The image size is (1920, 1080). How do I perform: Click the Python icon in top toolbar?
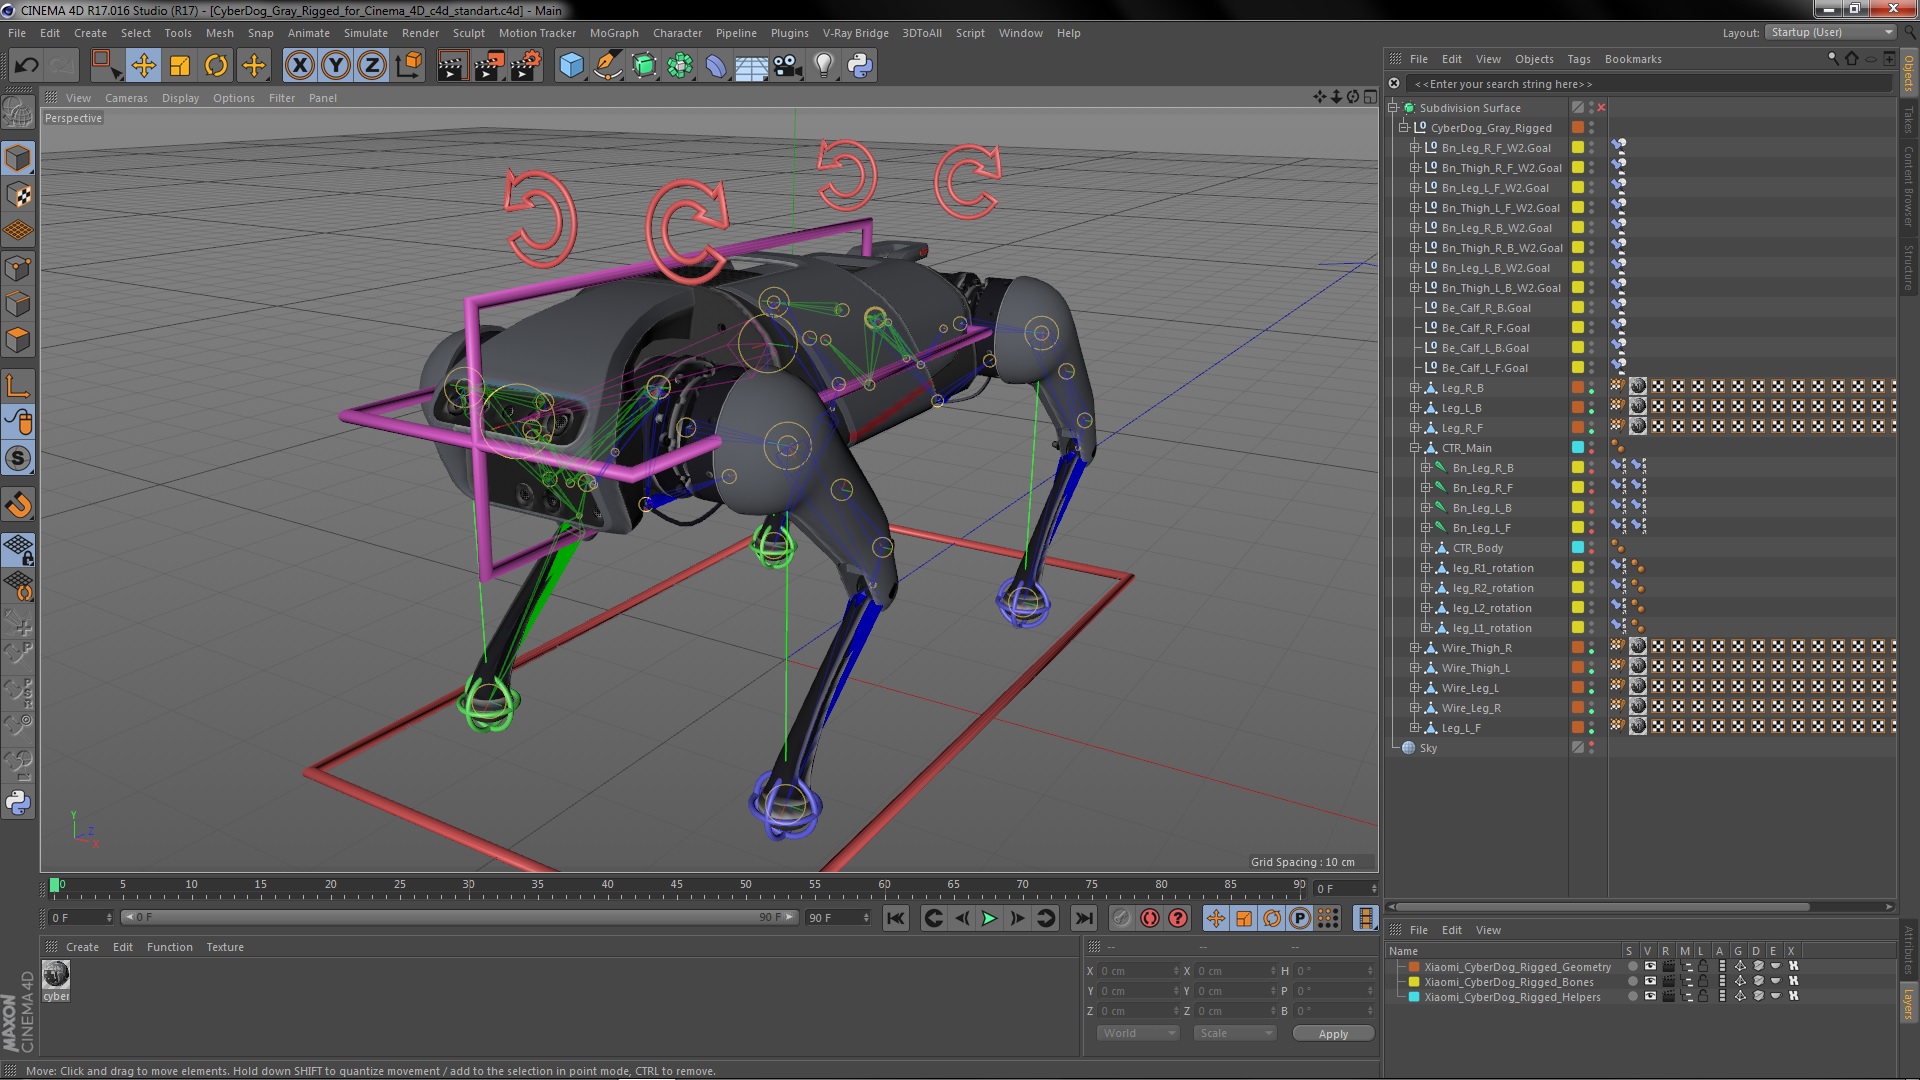pos(860,66)
